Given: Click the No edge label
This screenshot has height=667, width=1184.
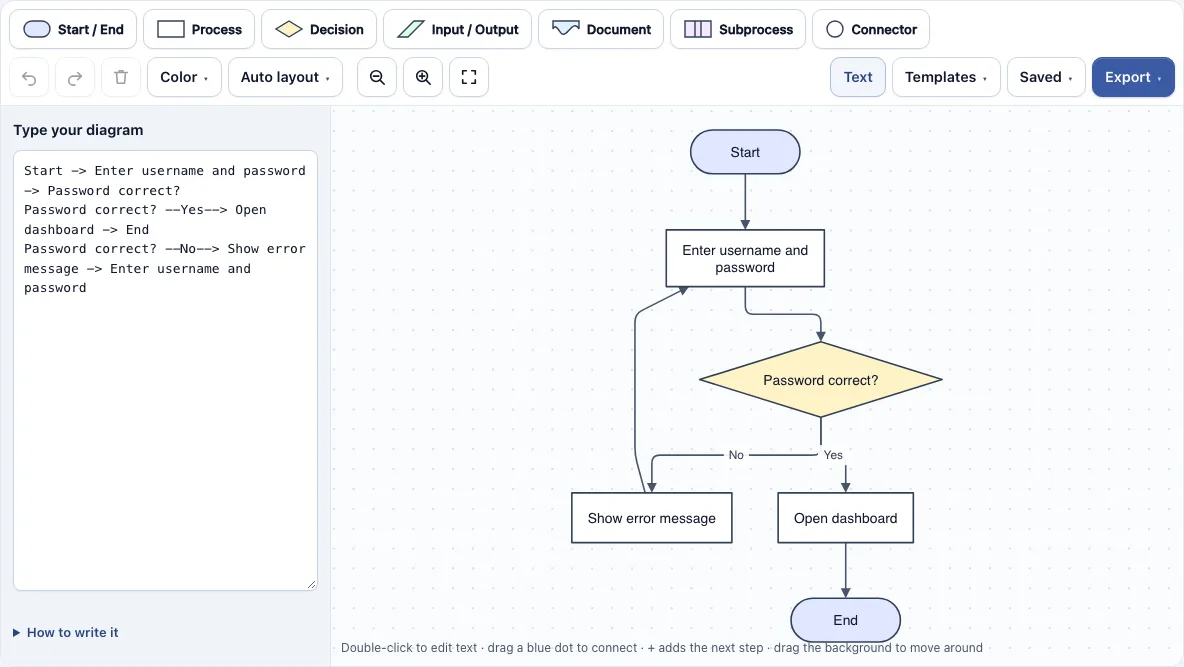Looking at the screenshot, I should [736, 455].
